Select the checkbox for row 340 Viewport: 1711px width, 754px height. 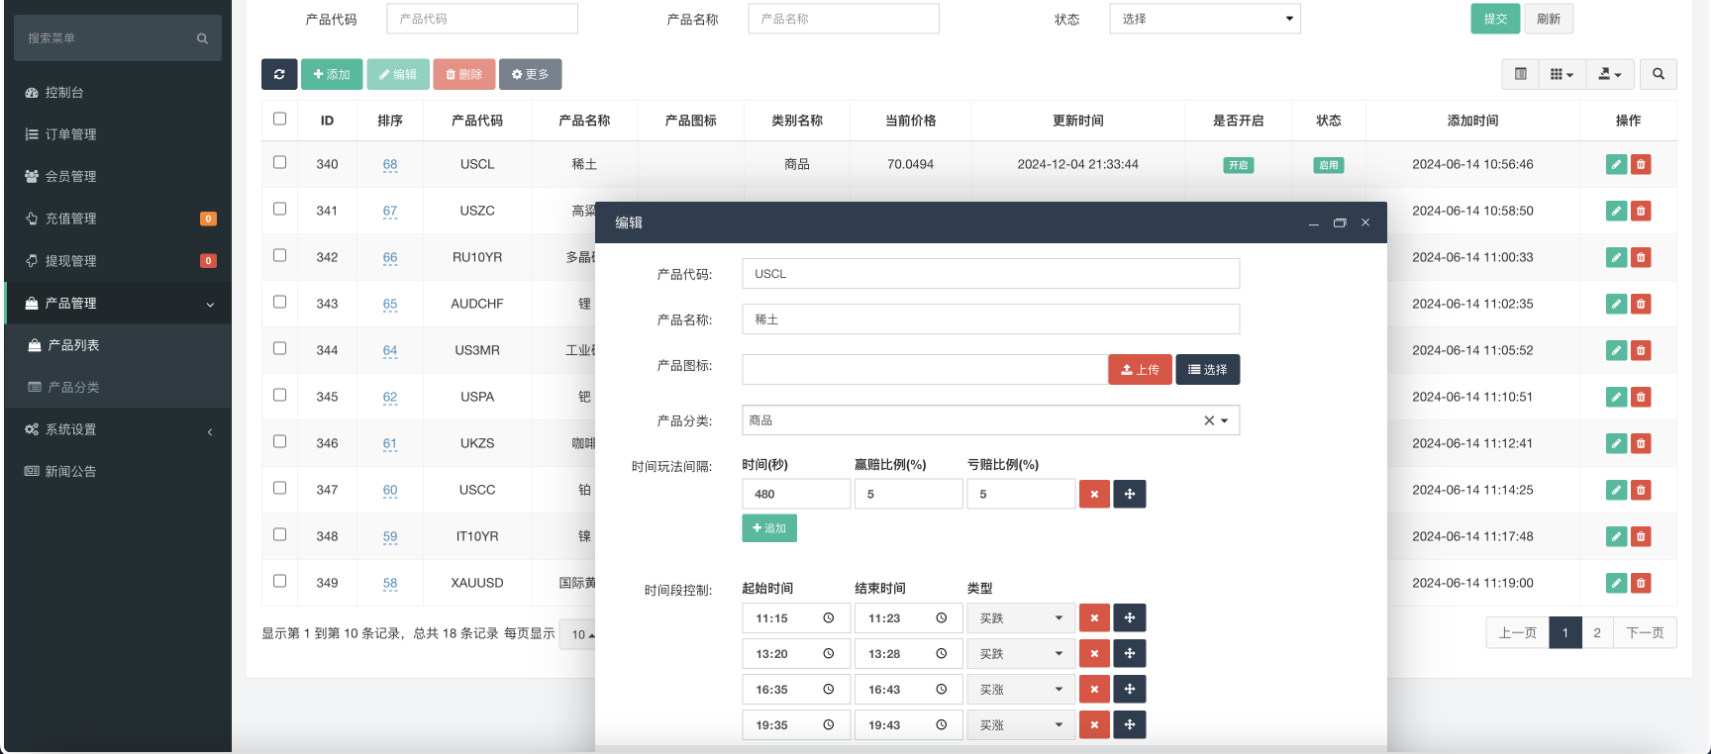click(280, 162)
